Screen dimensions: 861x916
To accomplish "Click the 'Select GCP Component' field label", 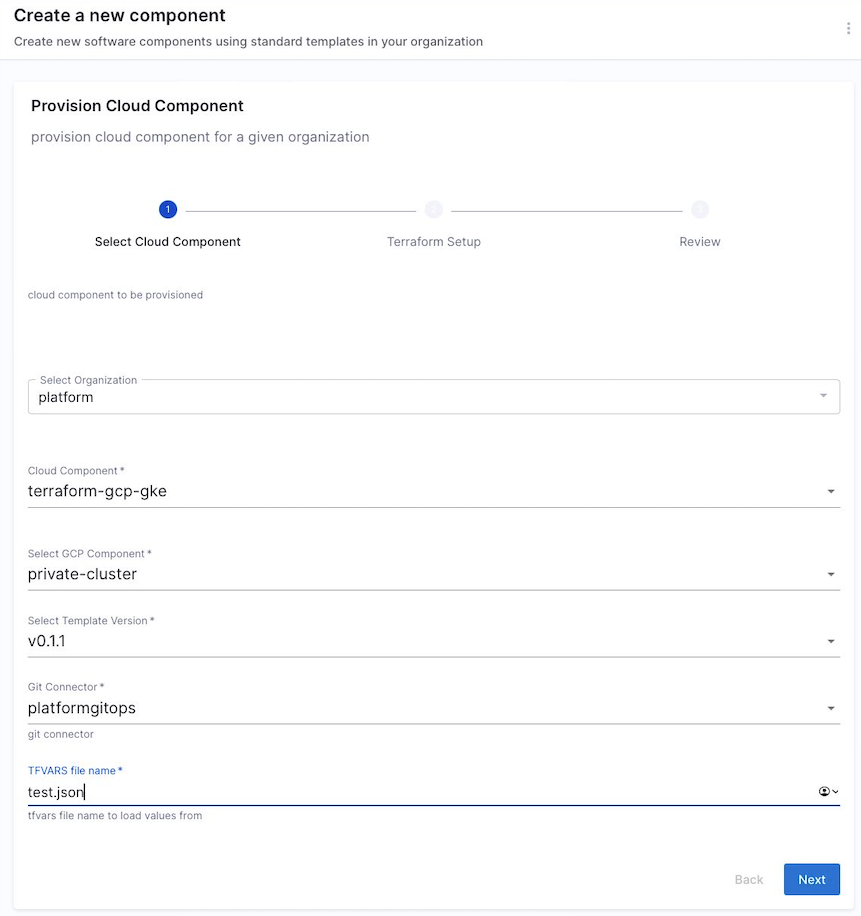I will tap(89, 554).
